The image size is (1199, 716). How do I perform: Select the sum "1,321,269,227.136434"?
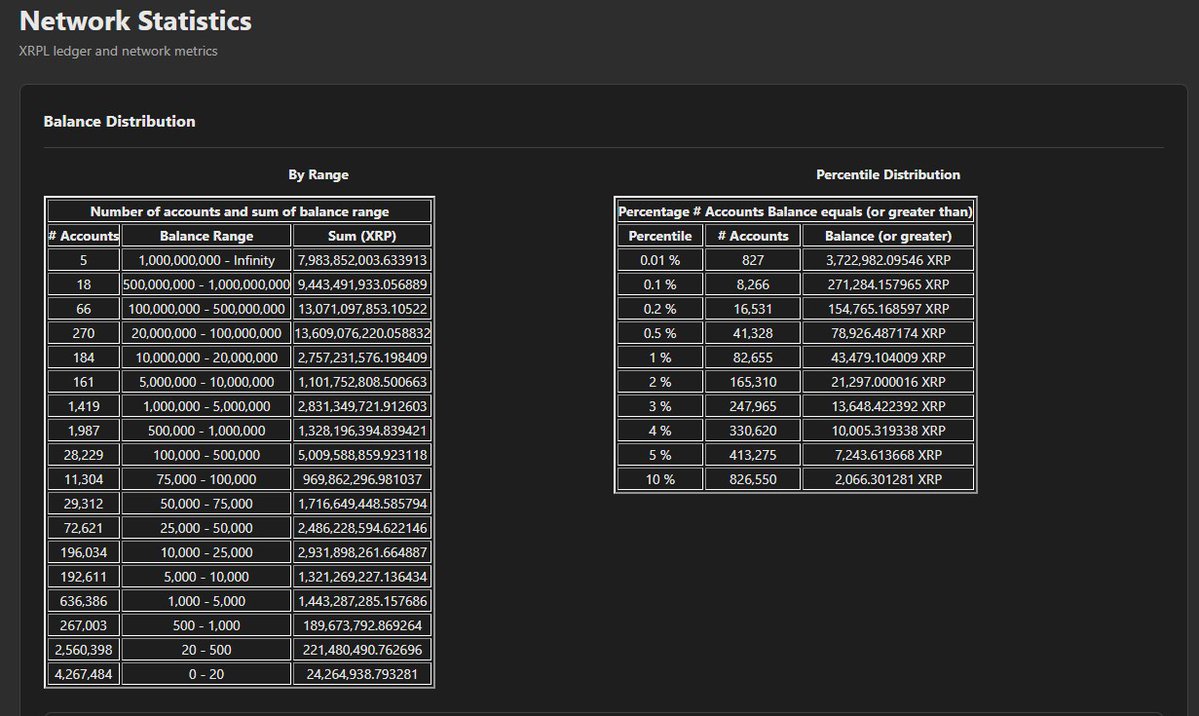pos(362,577)
